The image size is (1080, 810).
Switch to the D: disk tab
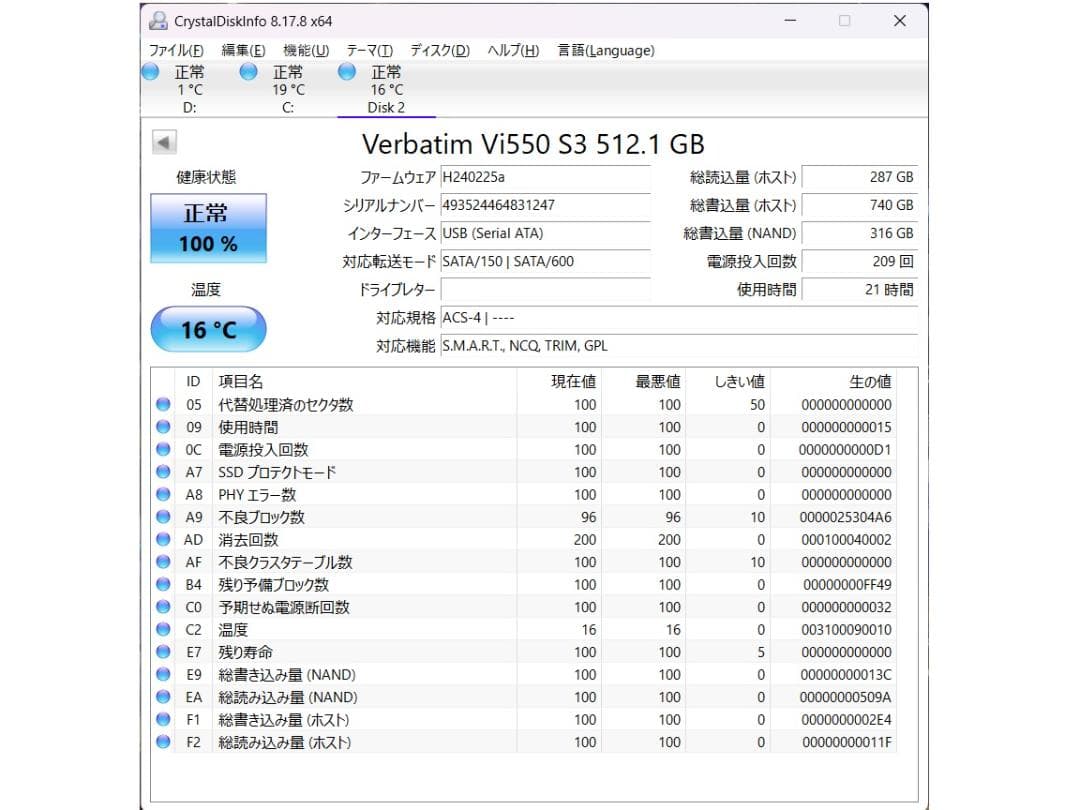[x=189, y=90]
